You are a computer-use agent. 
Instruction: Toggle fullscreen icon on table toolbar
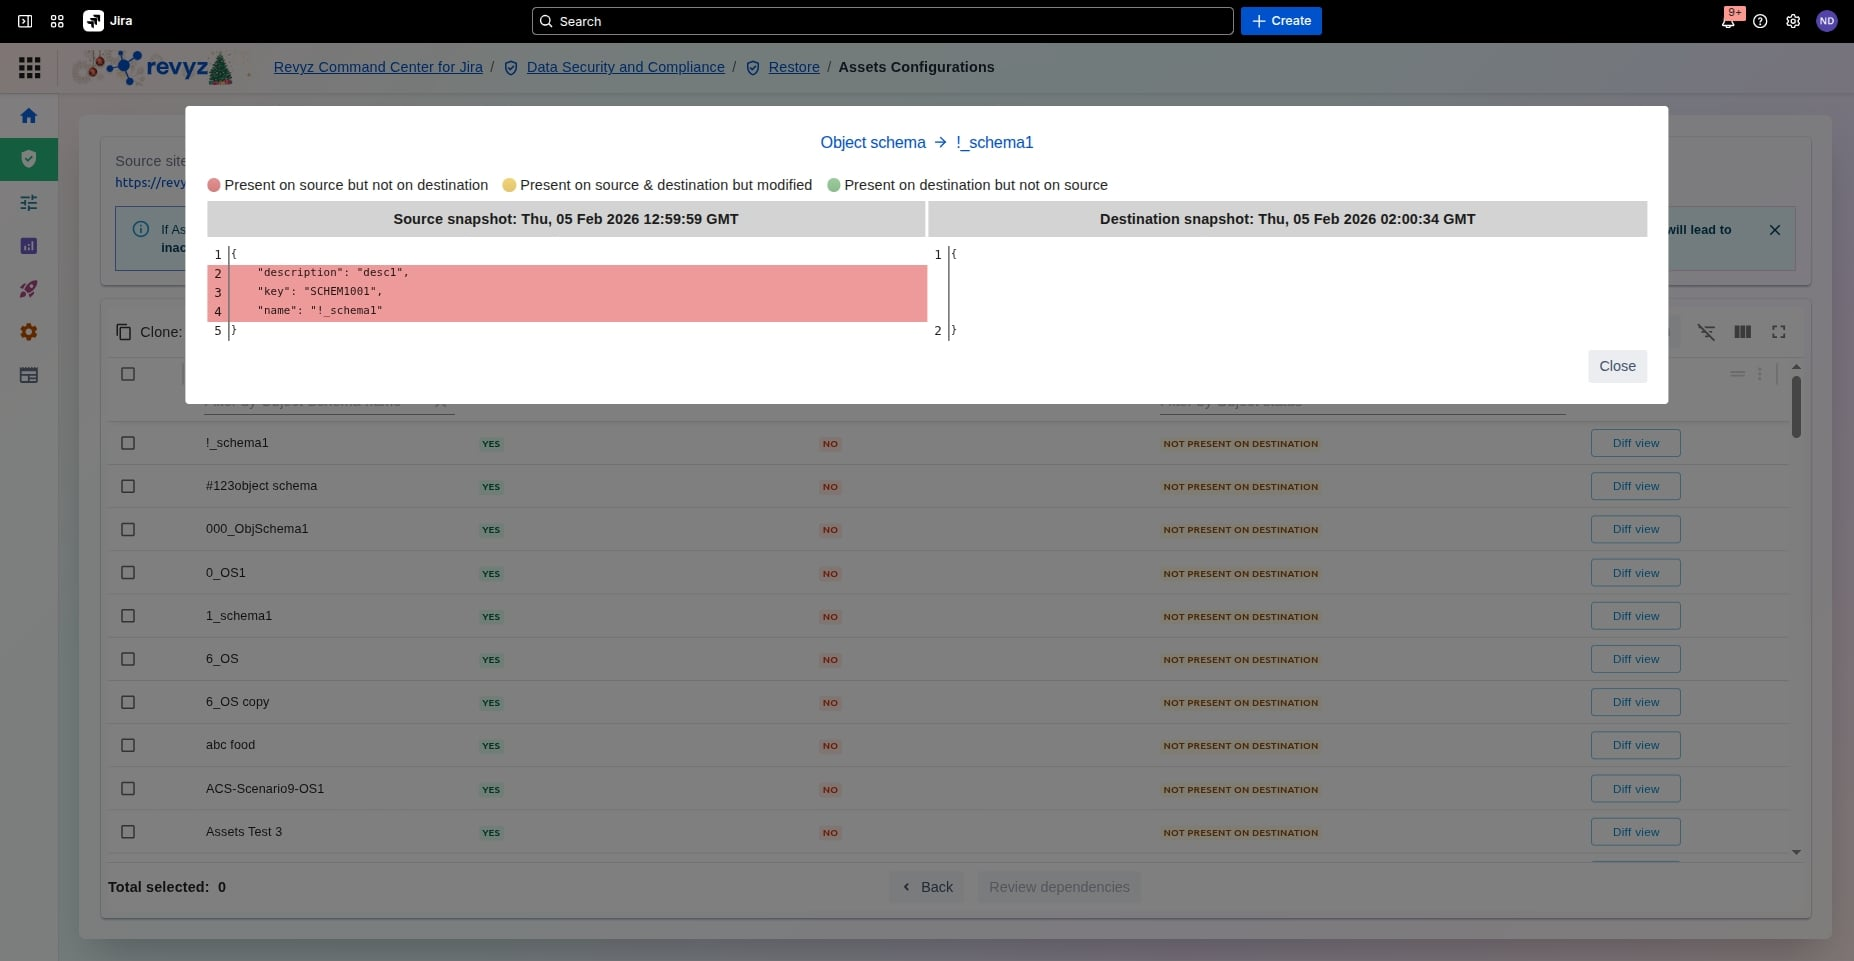pos(1778,332)
